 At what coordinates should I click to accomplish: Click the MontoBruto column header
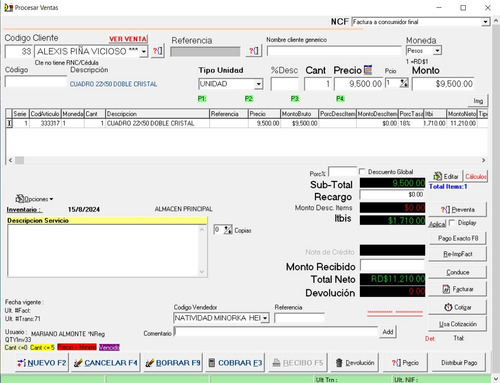click(x=299, y=114)
